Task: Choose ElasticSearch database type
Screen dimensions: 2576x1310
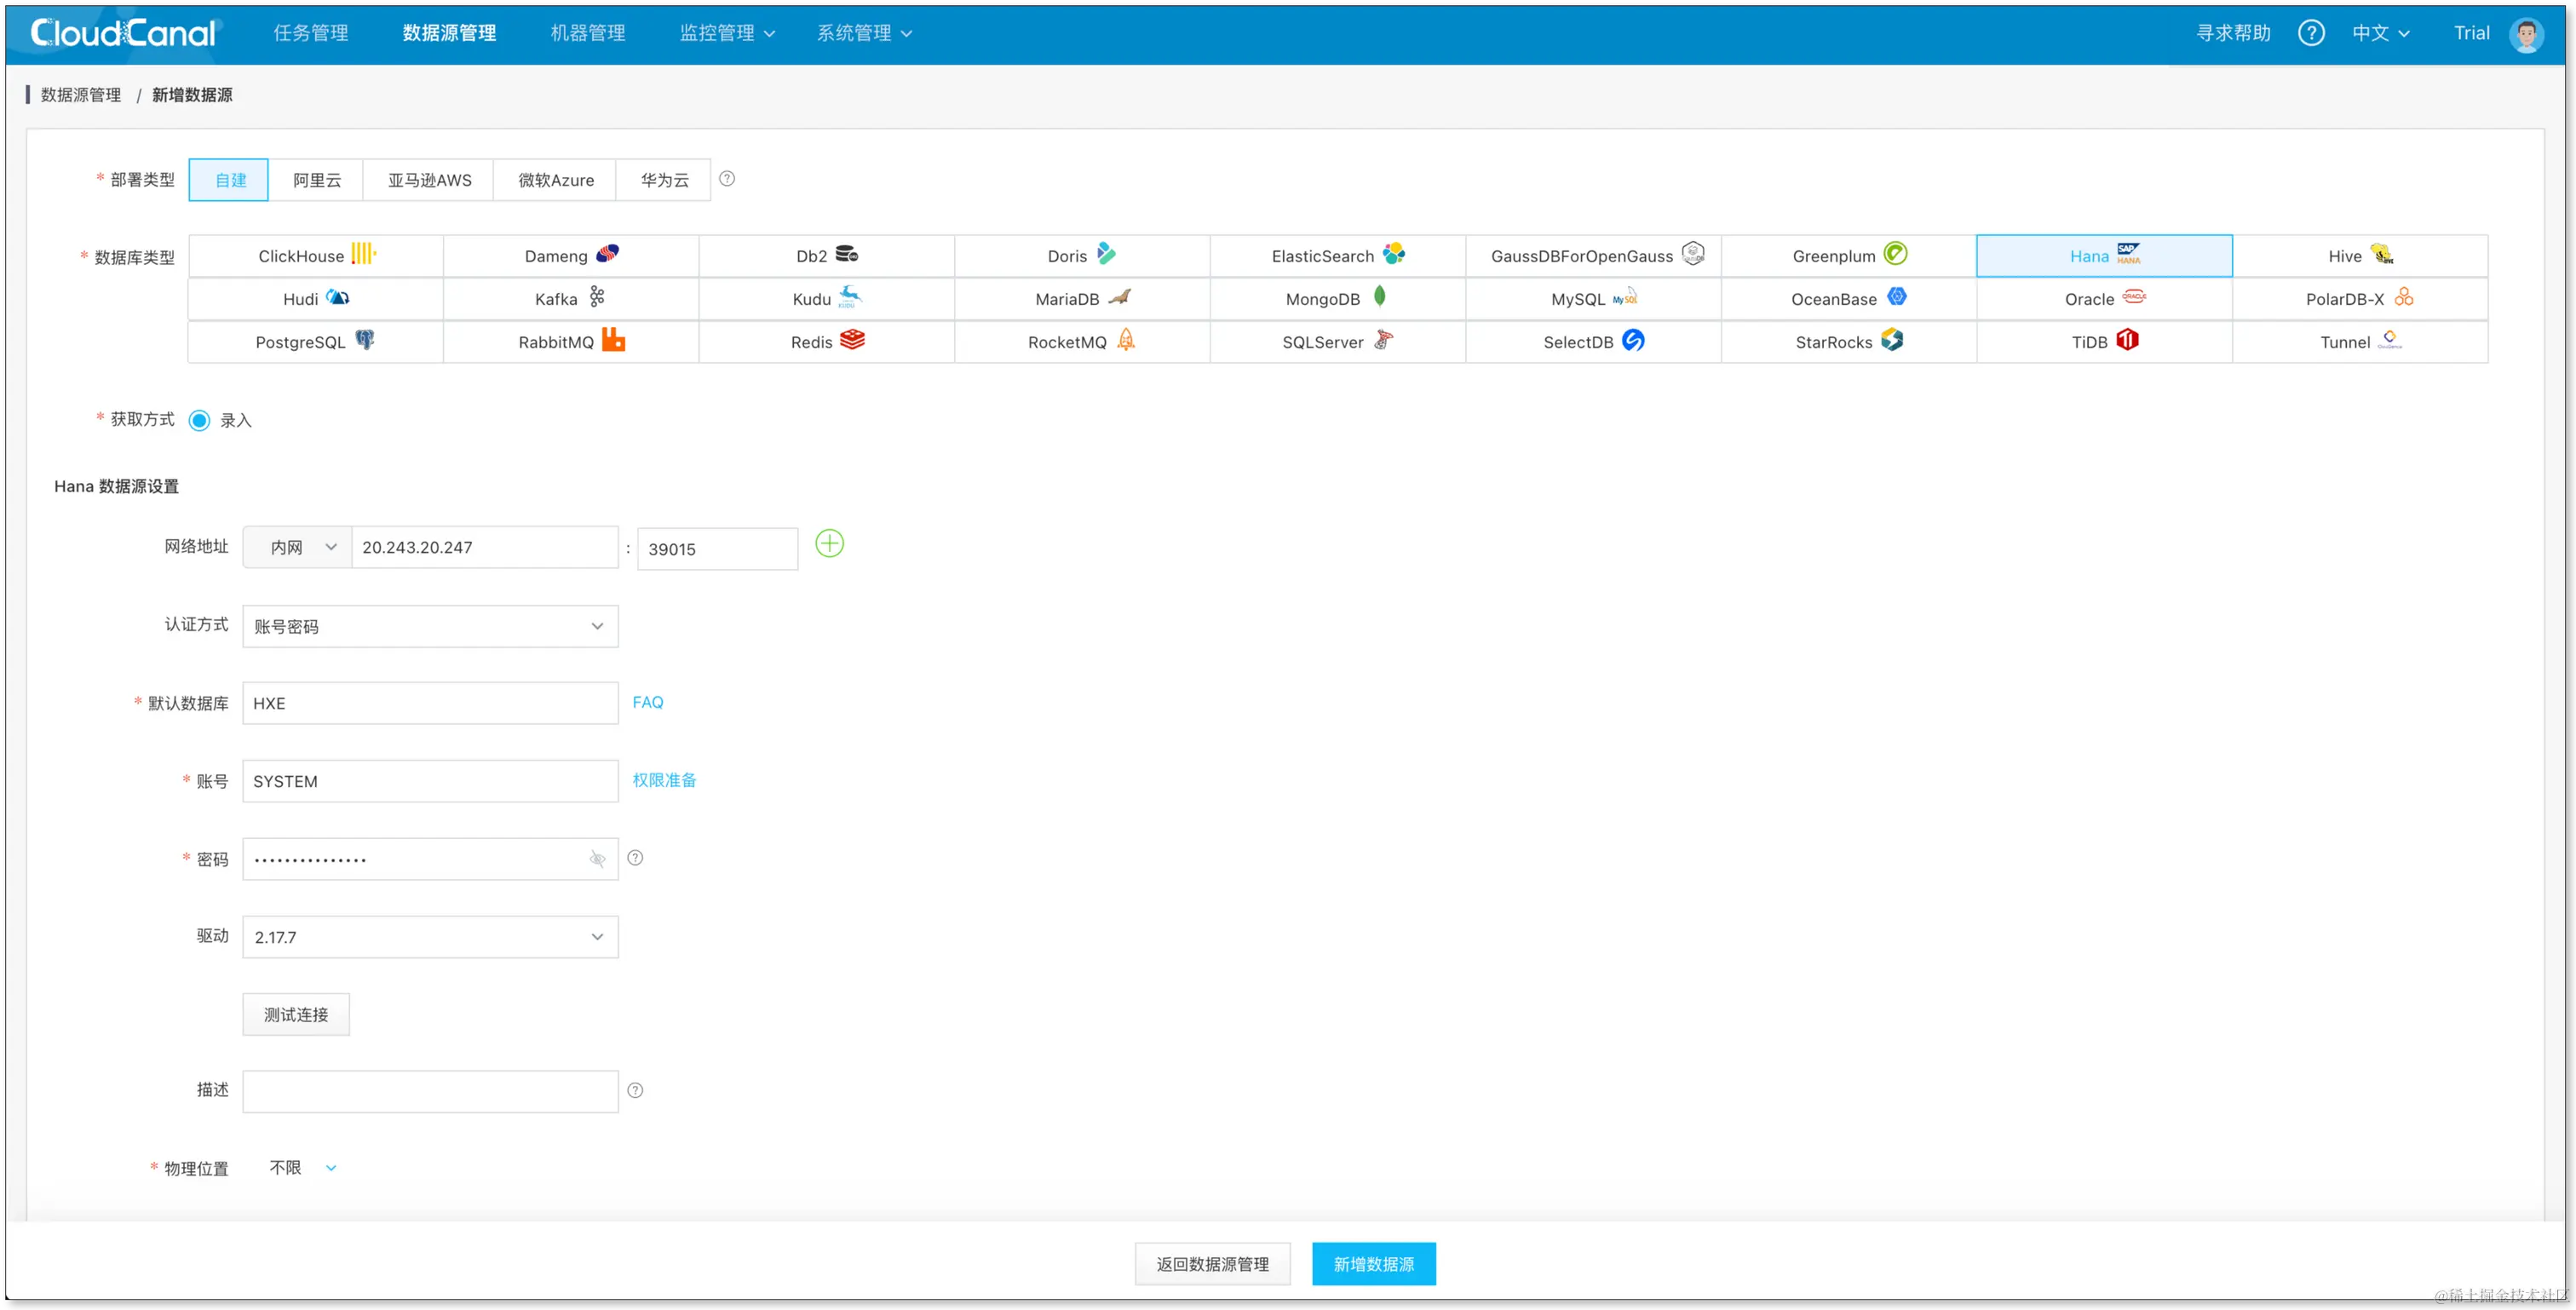Action: click(1338, 256)
